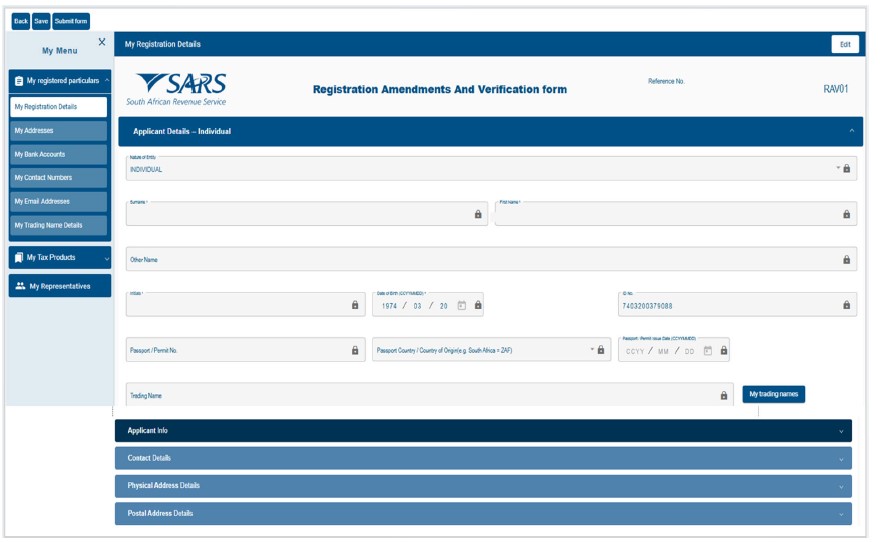The width and height of the screenshot is (880, 542).
Task: Click the Edit button in the header
Action: pyautogui.click(x=845, y=44)
